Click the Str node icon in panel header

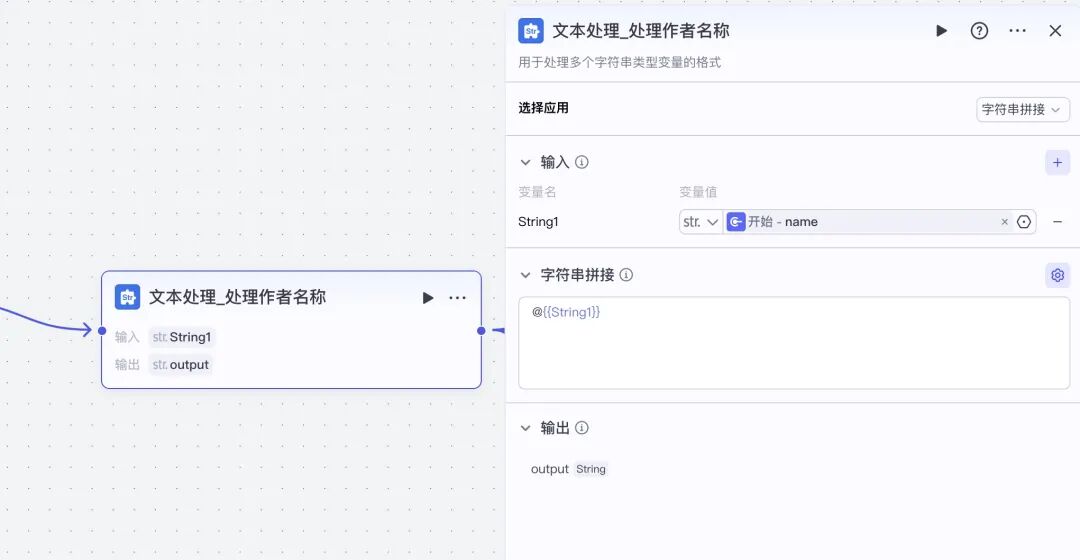(531, 31)
